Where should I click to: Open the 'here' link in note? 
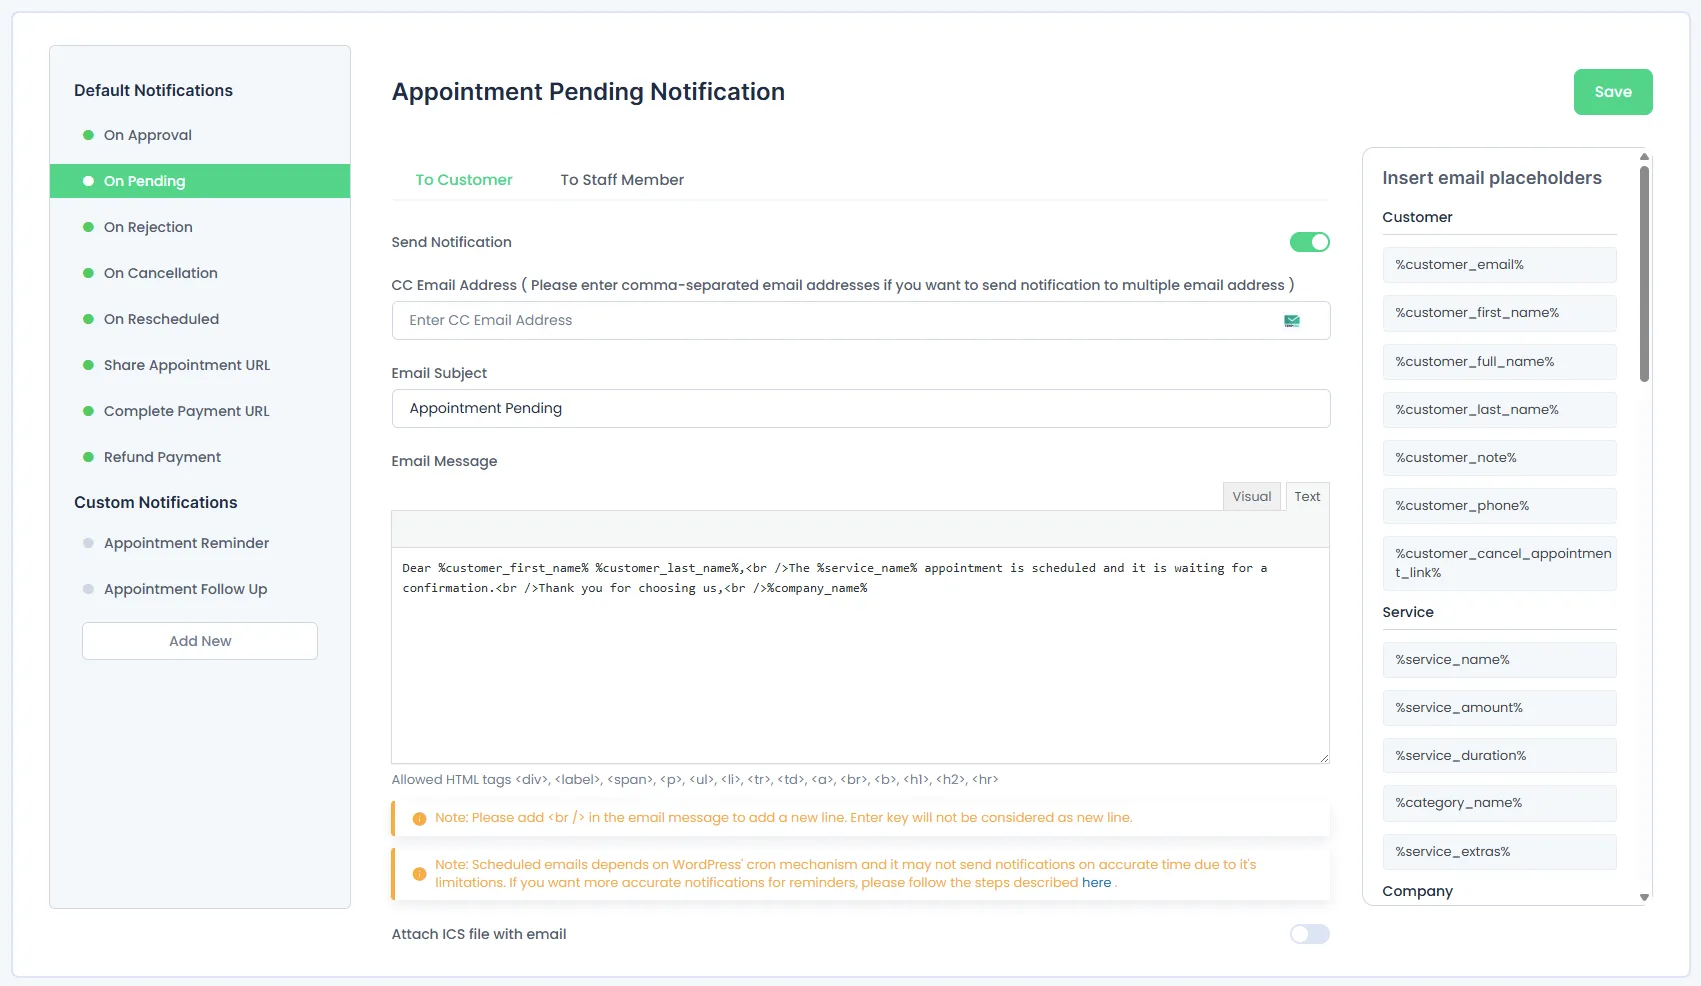pyautogui.click(x=1096, y=883)
